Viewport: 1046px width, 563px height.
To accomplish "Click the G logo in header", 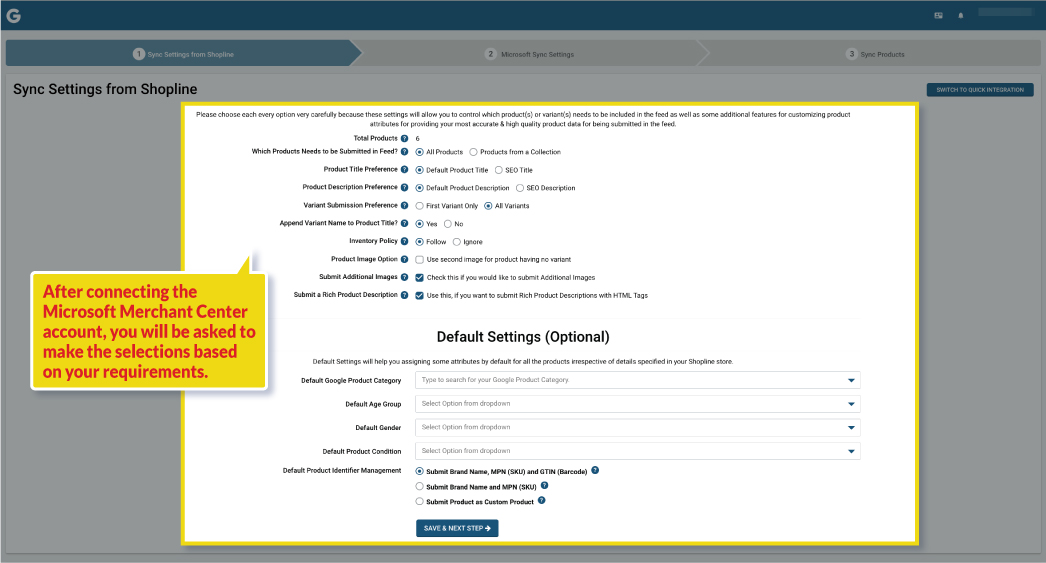I will [x=13, y=15].
